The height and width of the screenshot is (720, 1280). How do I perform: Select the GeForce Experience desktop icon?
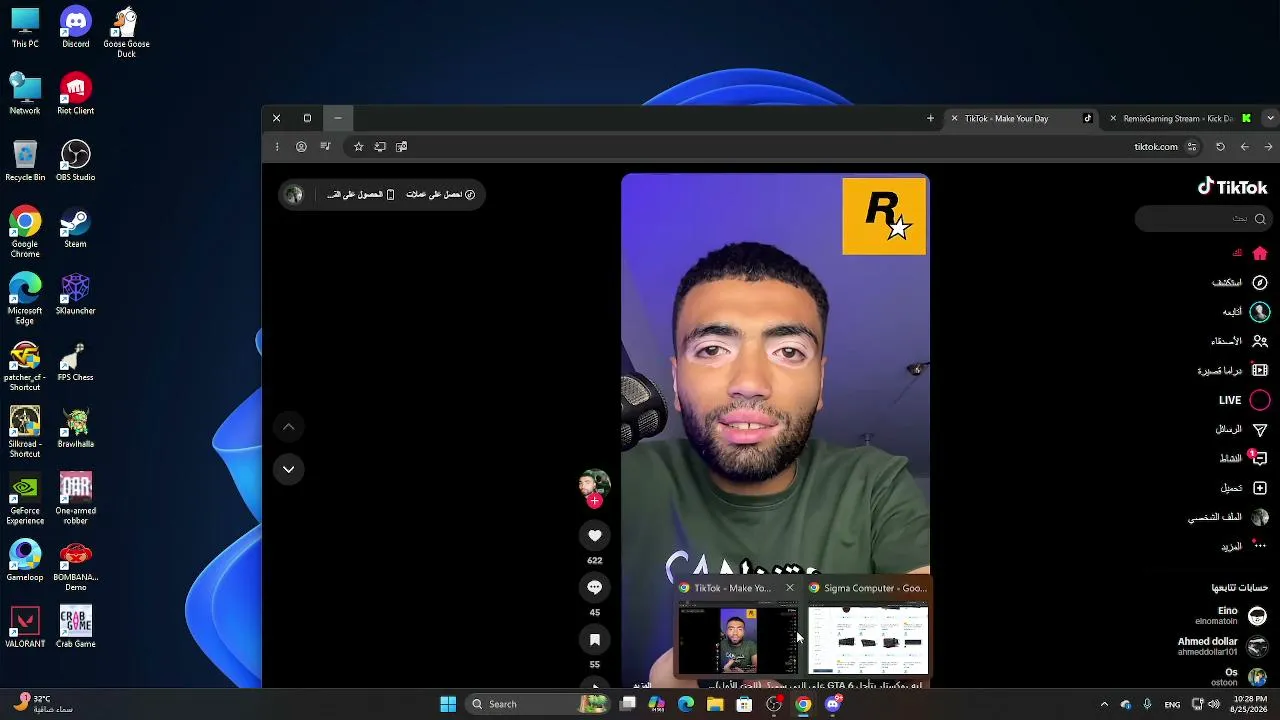coord(25,499)
